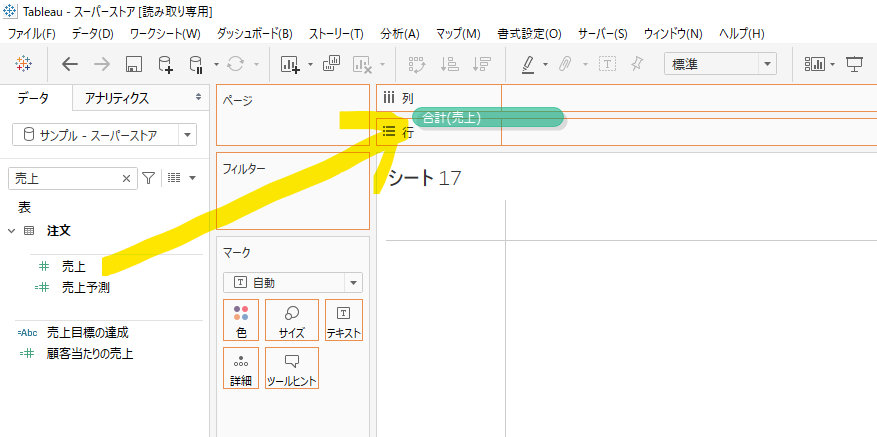
Task: Click the 注文 table name
Action: pos(58,231)
